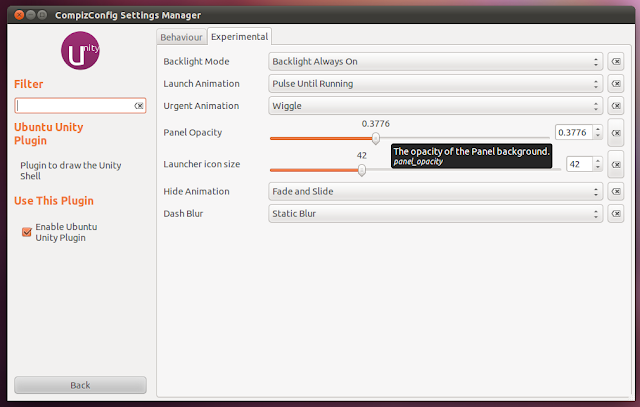Clear the Filter search field
This screenshot has width=640, height=407.
click(139, 106)
